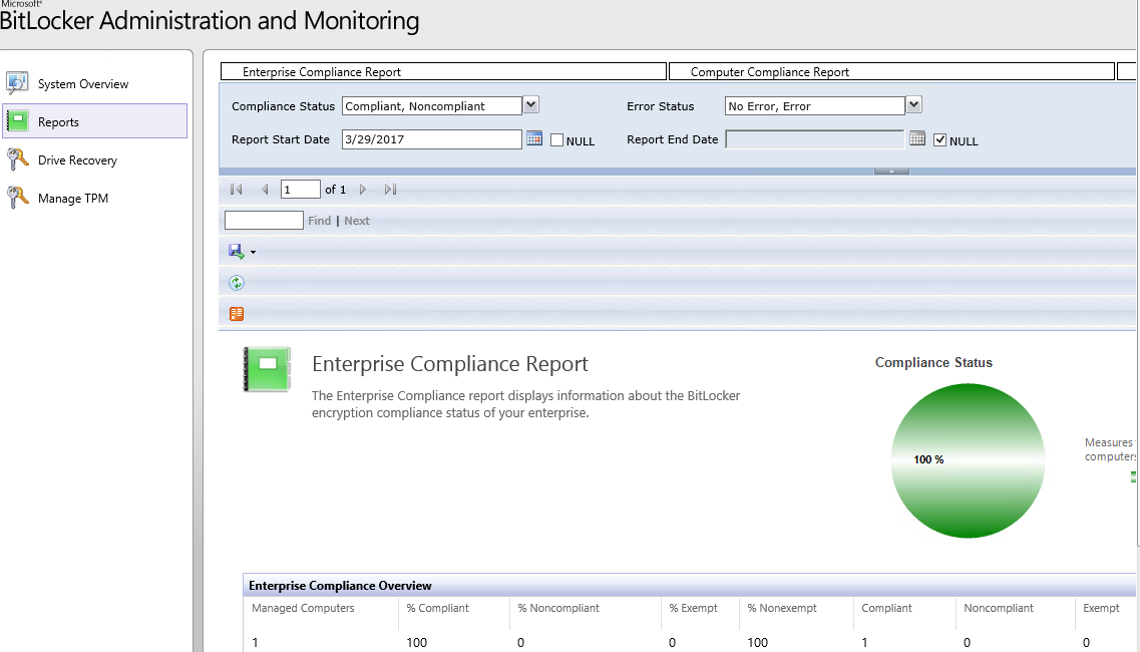Click the orange data feed icon

pyautogui.click(x=237, y=314)
